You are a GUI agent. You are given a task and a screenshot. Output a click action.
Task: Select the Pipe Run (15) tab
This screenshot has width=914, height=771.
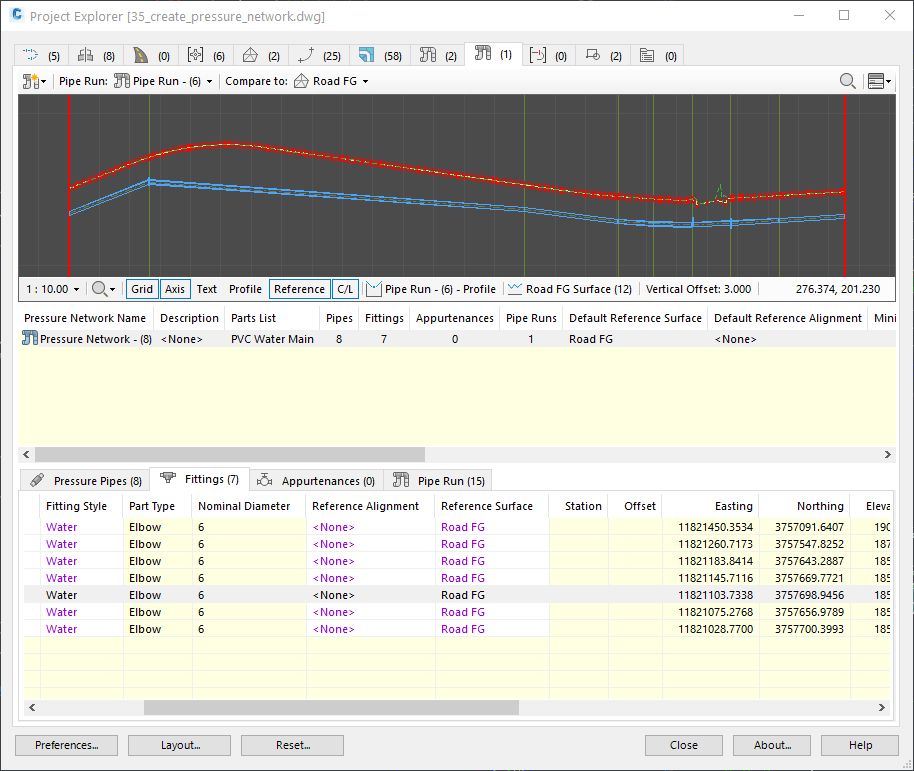tap(440, 481)
